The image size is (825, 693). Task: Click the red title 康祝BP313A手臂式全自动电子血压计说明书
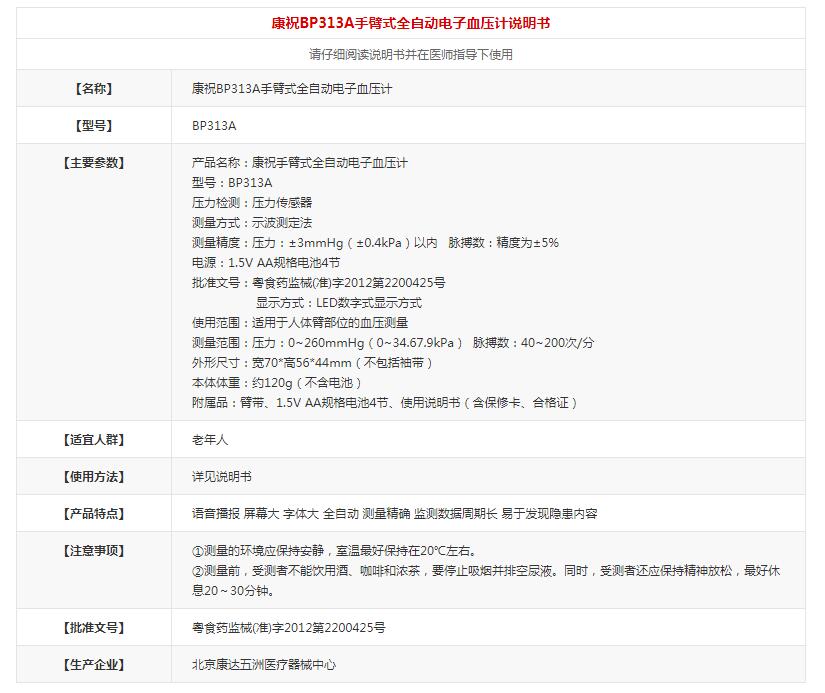coord(411,23)
